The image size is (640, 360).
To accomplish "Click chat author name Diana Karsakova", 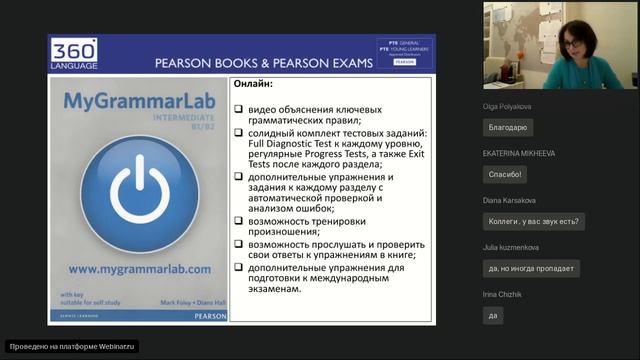I will click(x=509, y=200).
